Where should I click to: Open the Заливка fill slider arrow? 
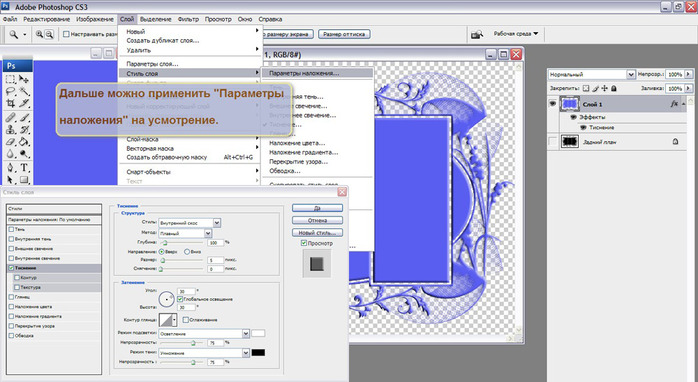tap(689, 88)
